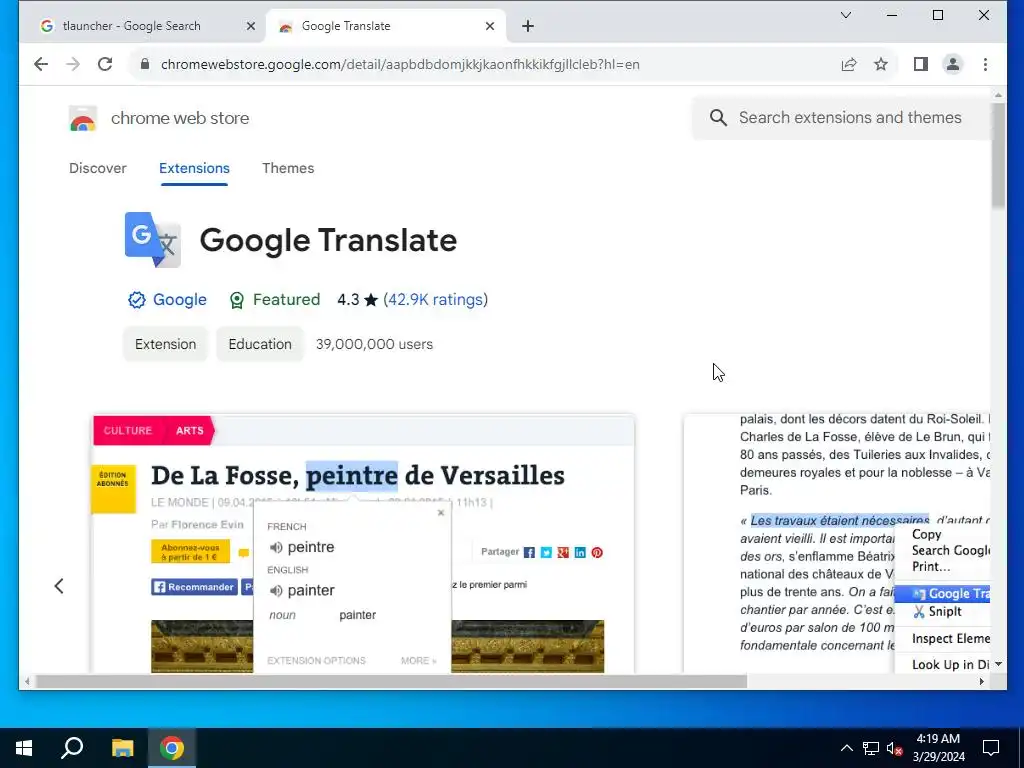Open Chrome three-dot menu
Image resolution: width=1024 pixels, height=768 pixels.
[985, 64]
